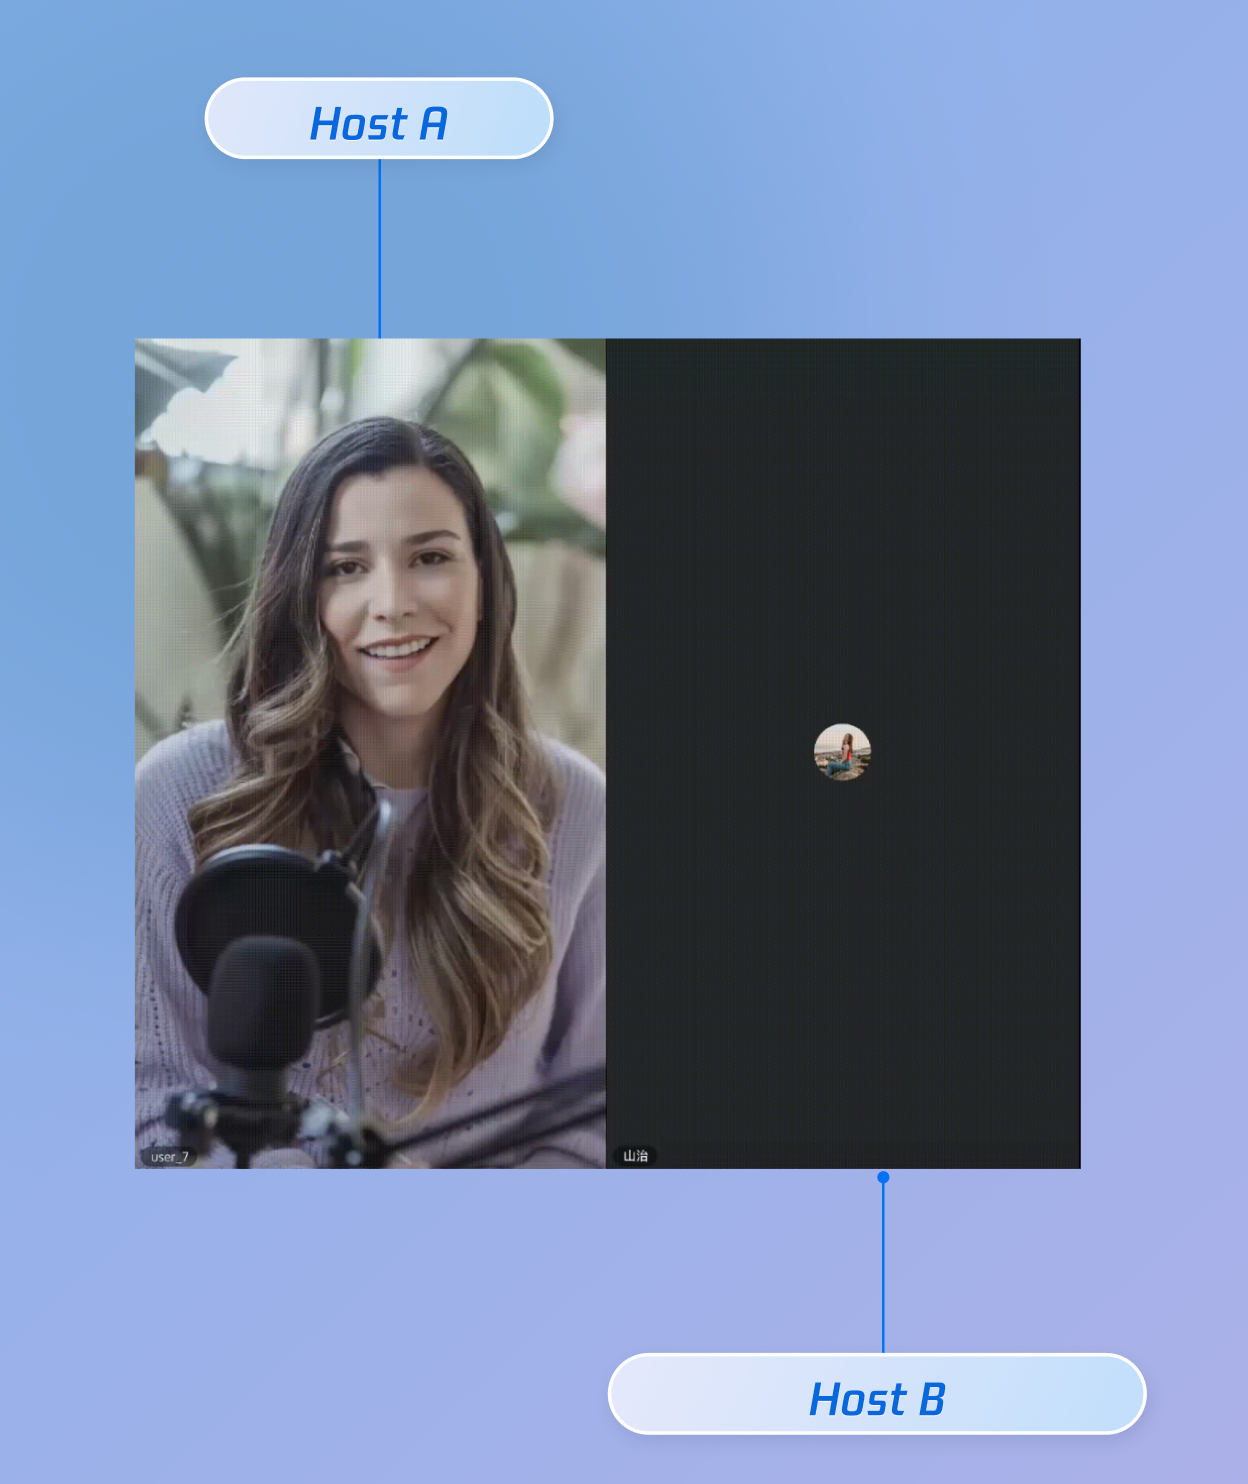Screen dimensions: 1248x1484
Task: Open the circular avatar in Host B panel
Action: click(842, 752)
